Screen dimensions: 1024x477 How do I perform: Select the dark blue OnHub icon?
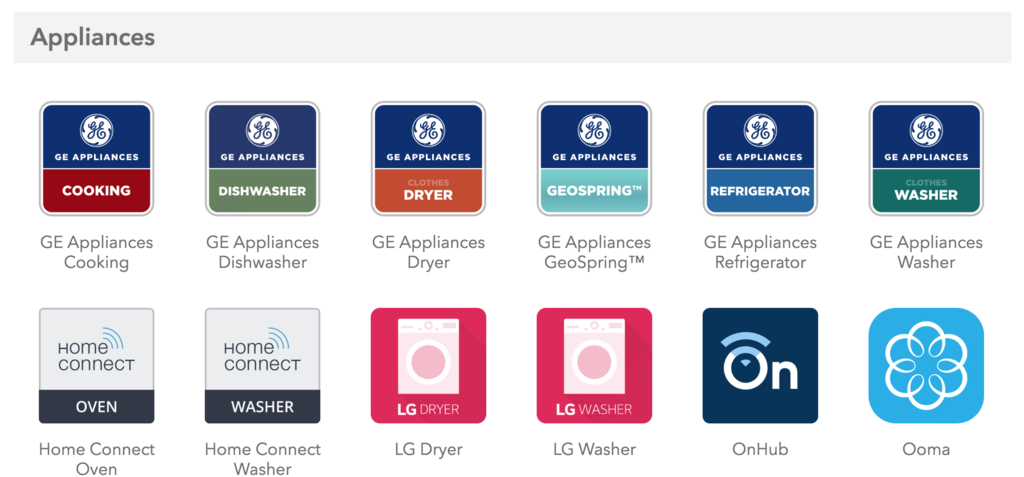click(x=760, y=366)
